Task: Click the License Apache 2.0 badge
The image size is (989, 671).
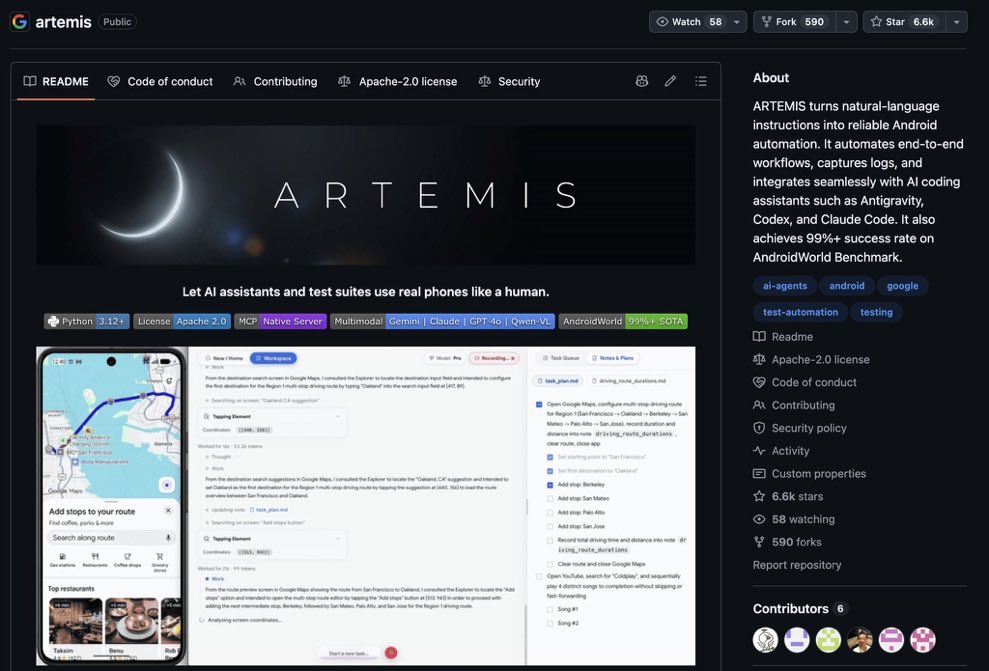Action: (182, 321)
